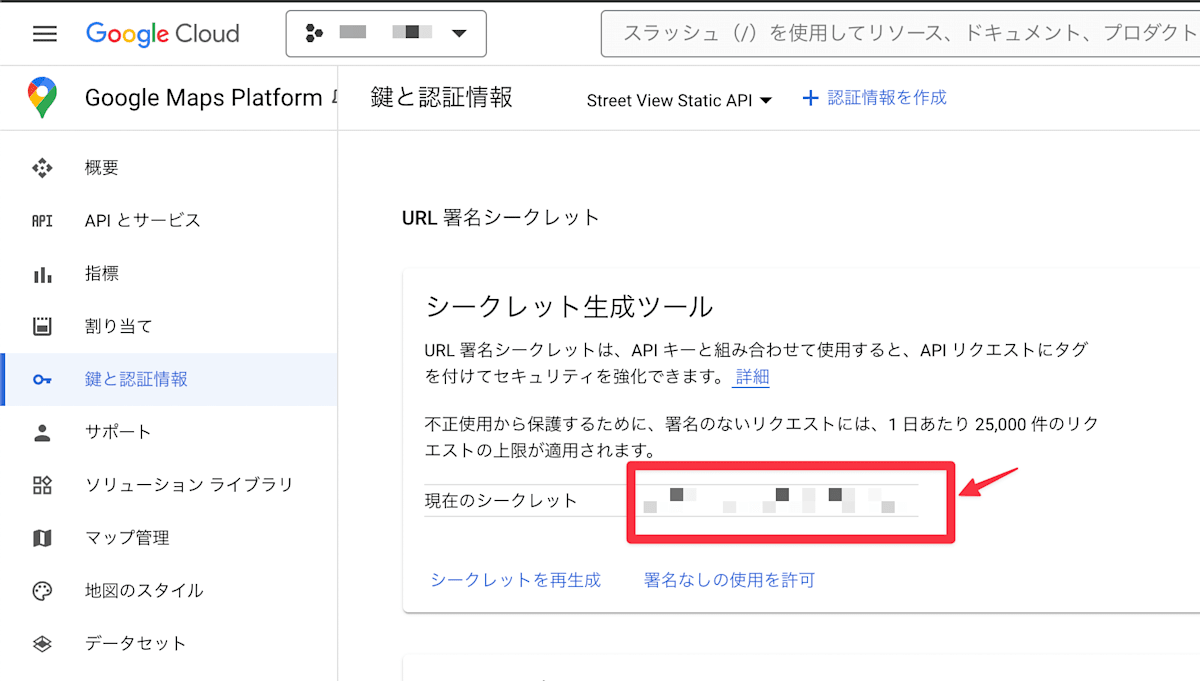Click the Google Cloud logo
The width and height of the screenshot is (1200, 681).
[163, 34]
